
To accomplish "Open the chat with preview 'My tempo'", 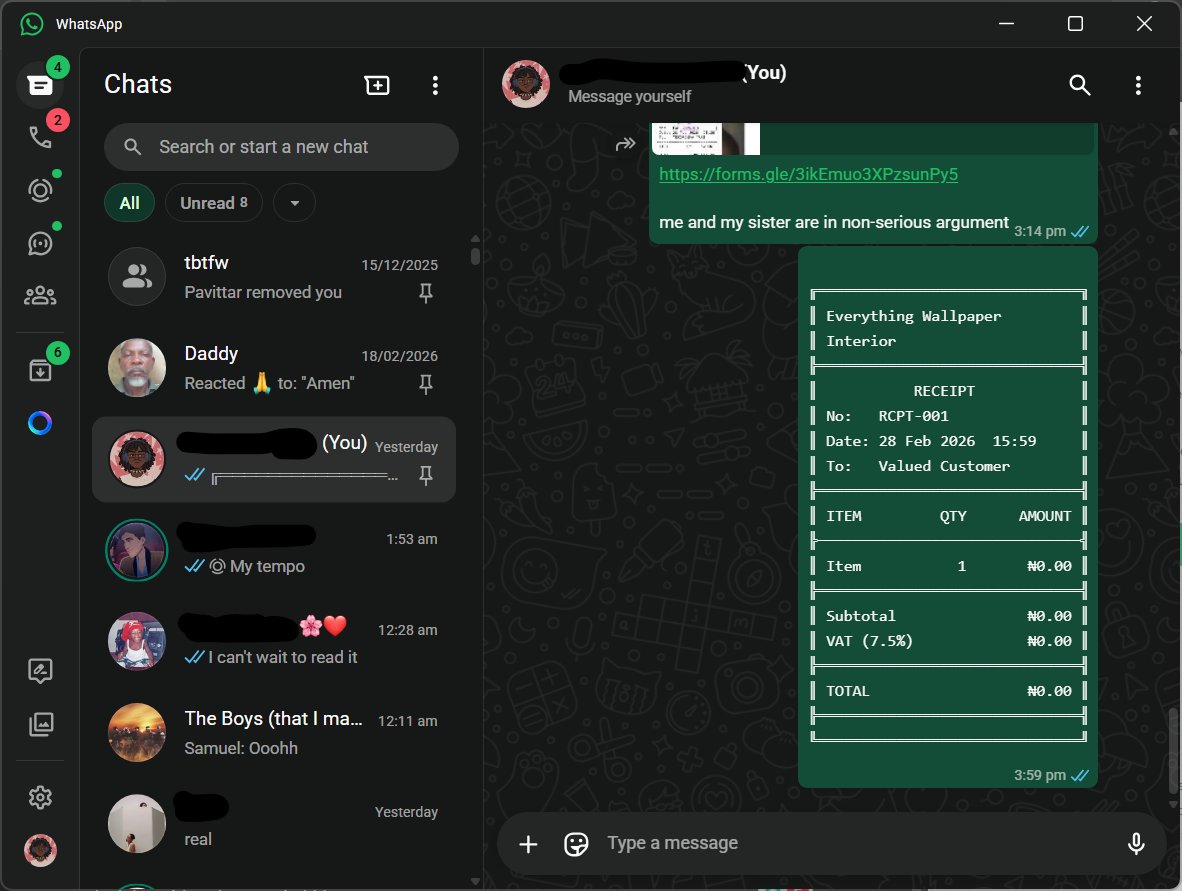I will 274,550.
